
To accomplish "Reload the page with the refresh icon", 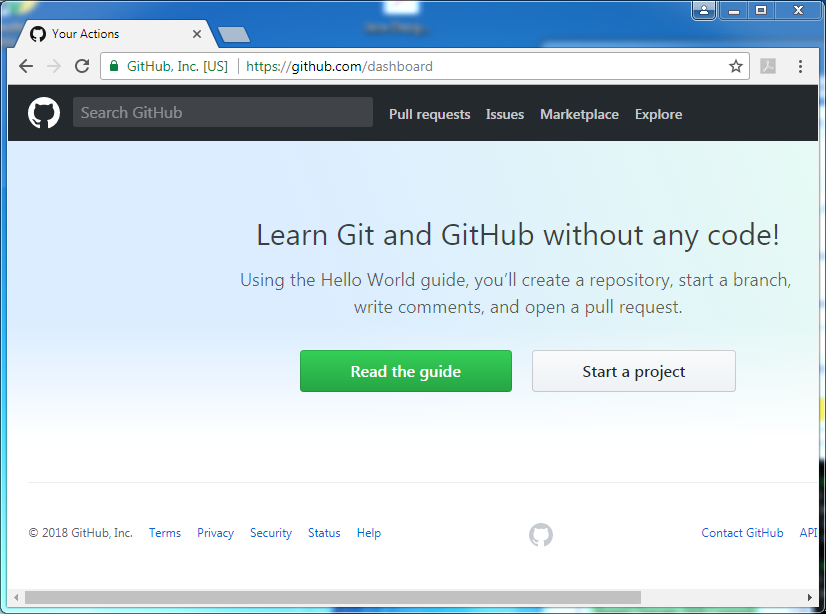I will click(x=82, y=66).
